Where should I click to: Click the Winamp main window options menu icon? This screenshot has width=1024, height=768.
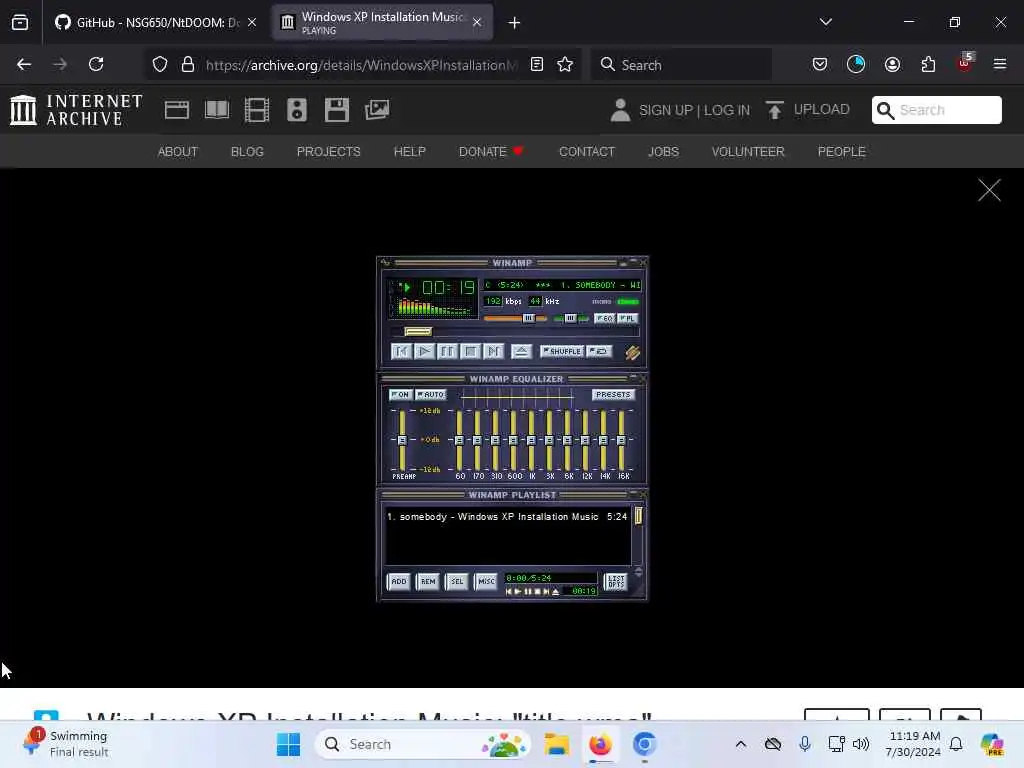(385, 263)
